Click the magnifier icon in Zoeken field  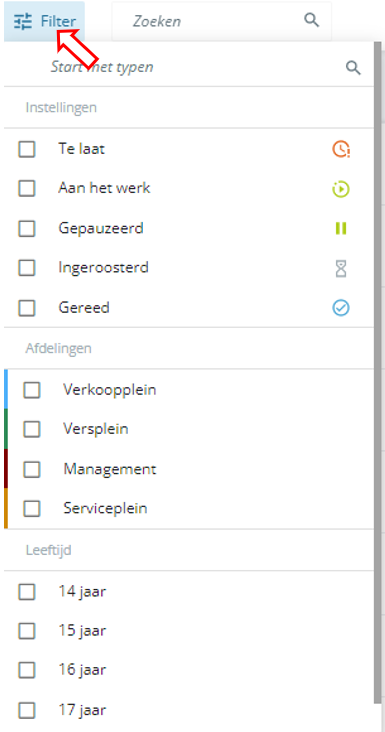tap(312, 20)
